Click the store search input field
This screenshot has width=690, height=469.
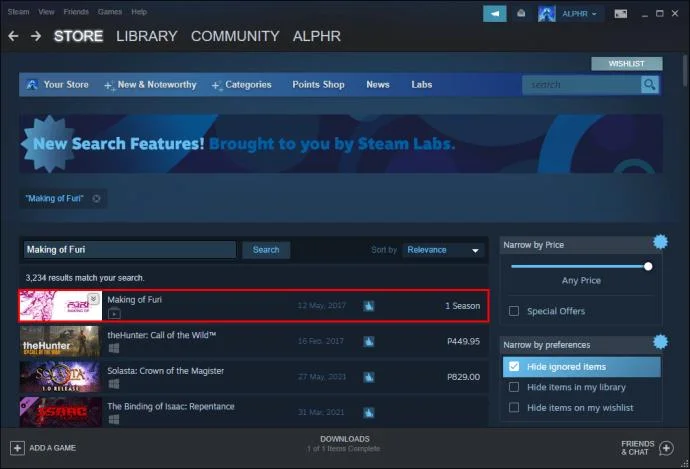click(x=581, y=84)
